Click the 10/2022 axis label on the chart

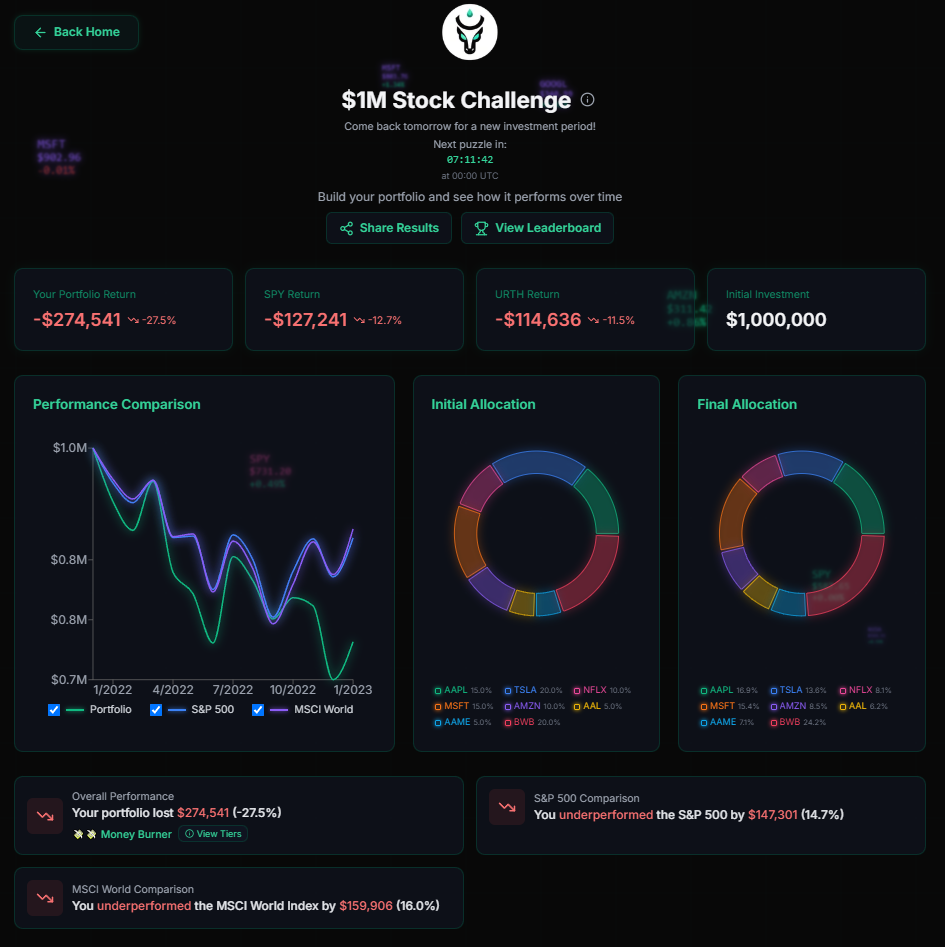pyautogui.click(x=293, y=690)
